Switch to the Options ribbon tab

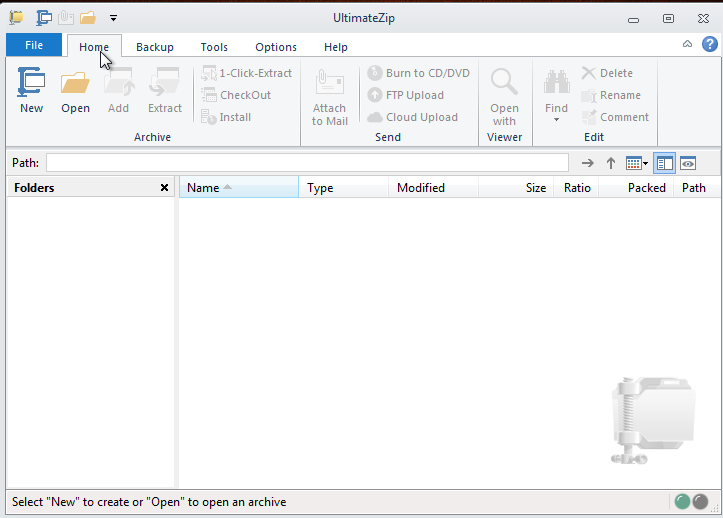tap(276, 47)
